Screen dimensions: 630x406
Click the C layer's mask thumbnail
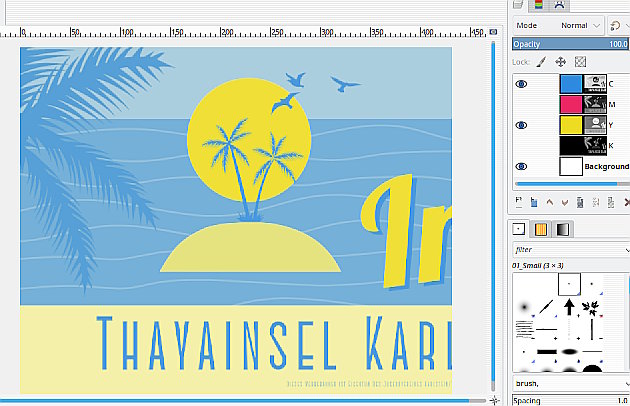[x=595, y=84]
